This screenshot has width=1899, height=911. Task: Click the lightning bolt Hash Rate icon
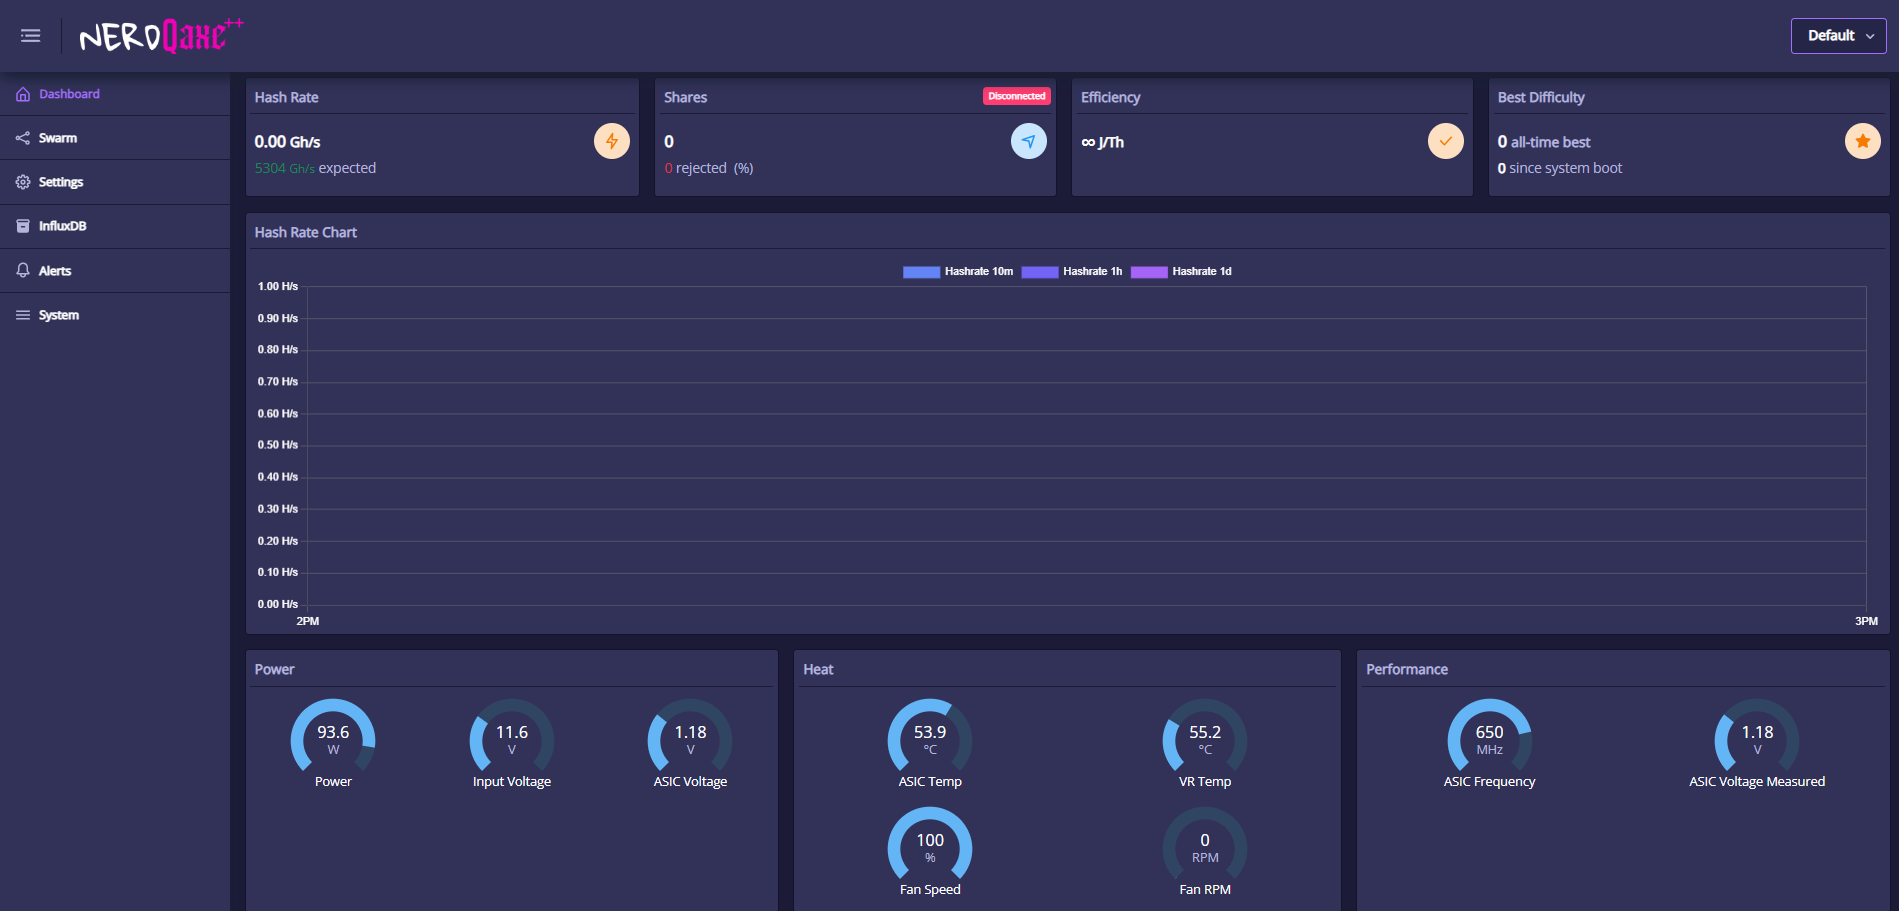pyautogui.click(x=611, y=141)
